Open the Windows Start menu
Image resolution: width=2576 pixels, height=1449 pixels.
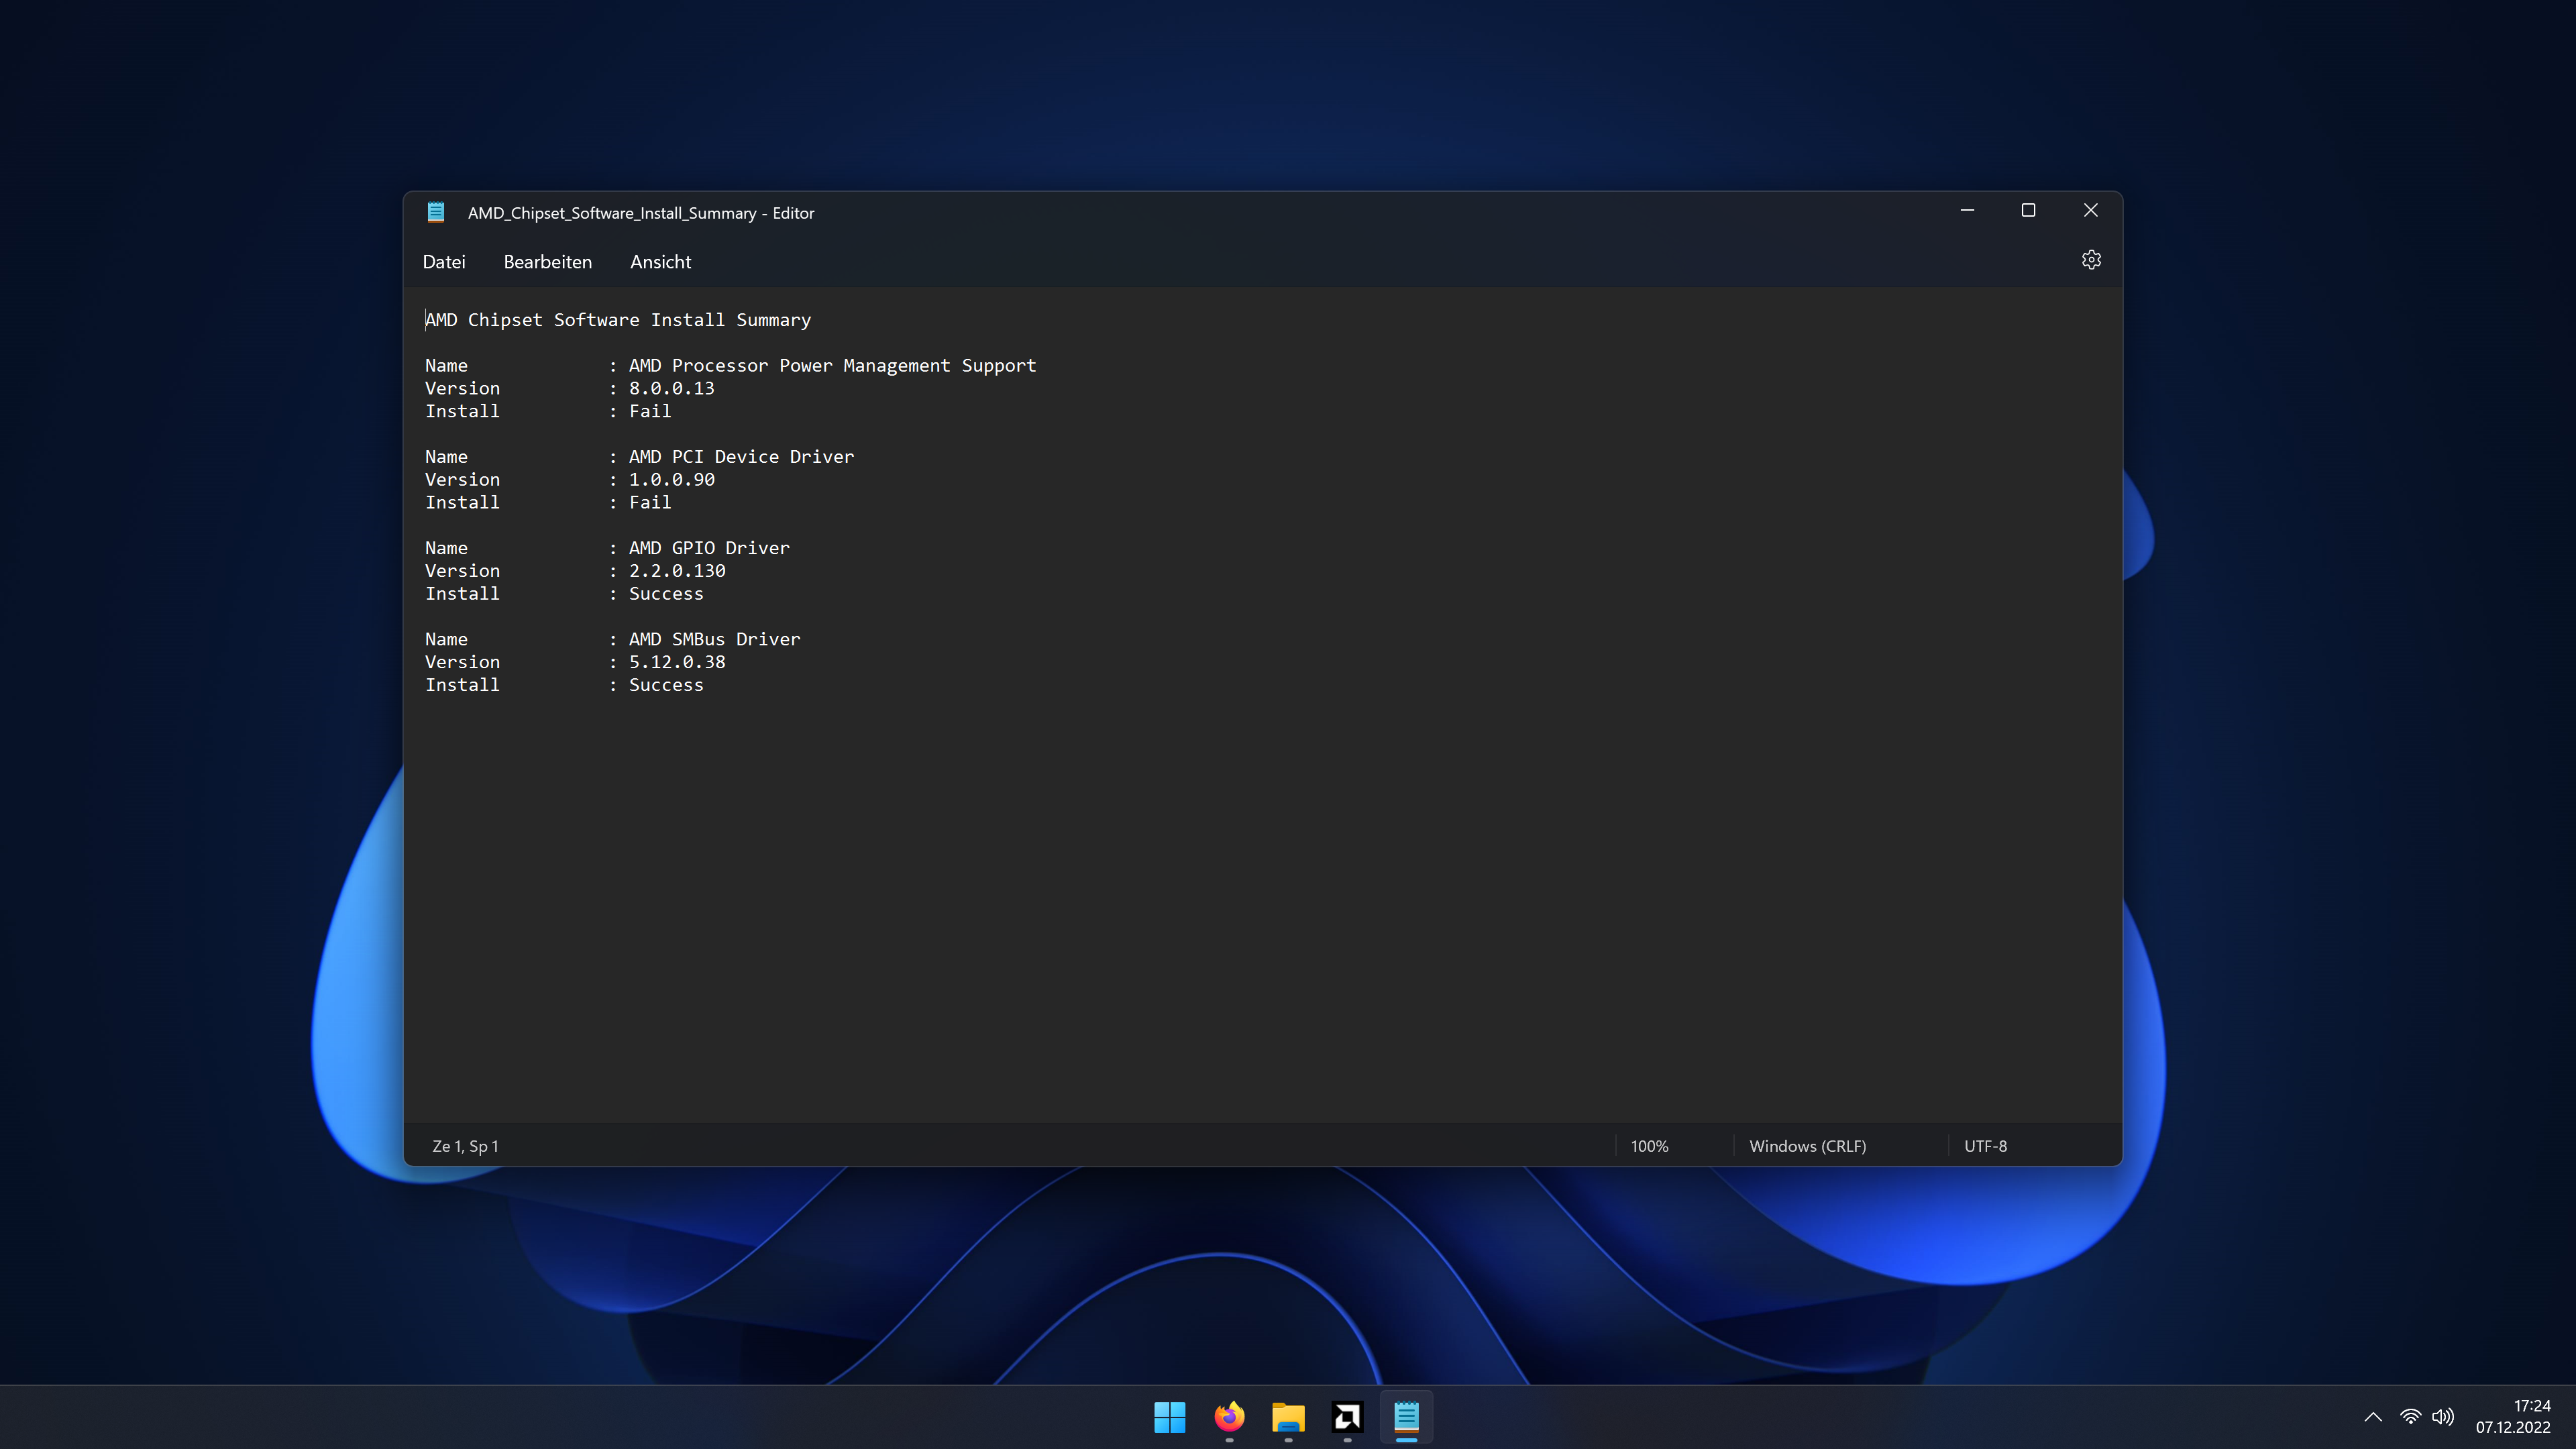coord(1169,1417)
